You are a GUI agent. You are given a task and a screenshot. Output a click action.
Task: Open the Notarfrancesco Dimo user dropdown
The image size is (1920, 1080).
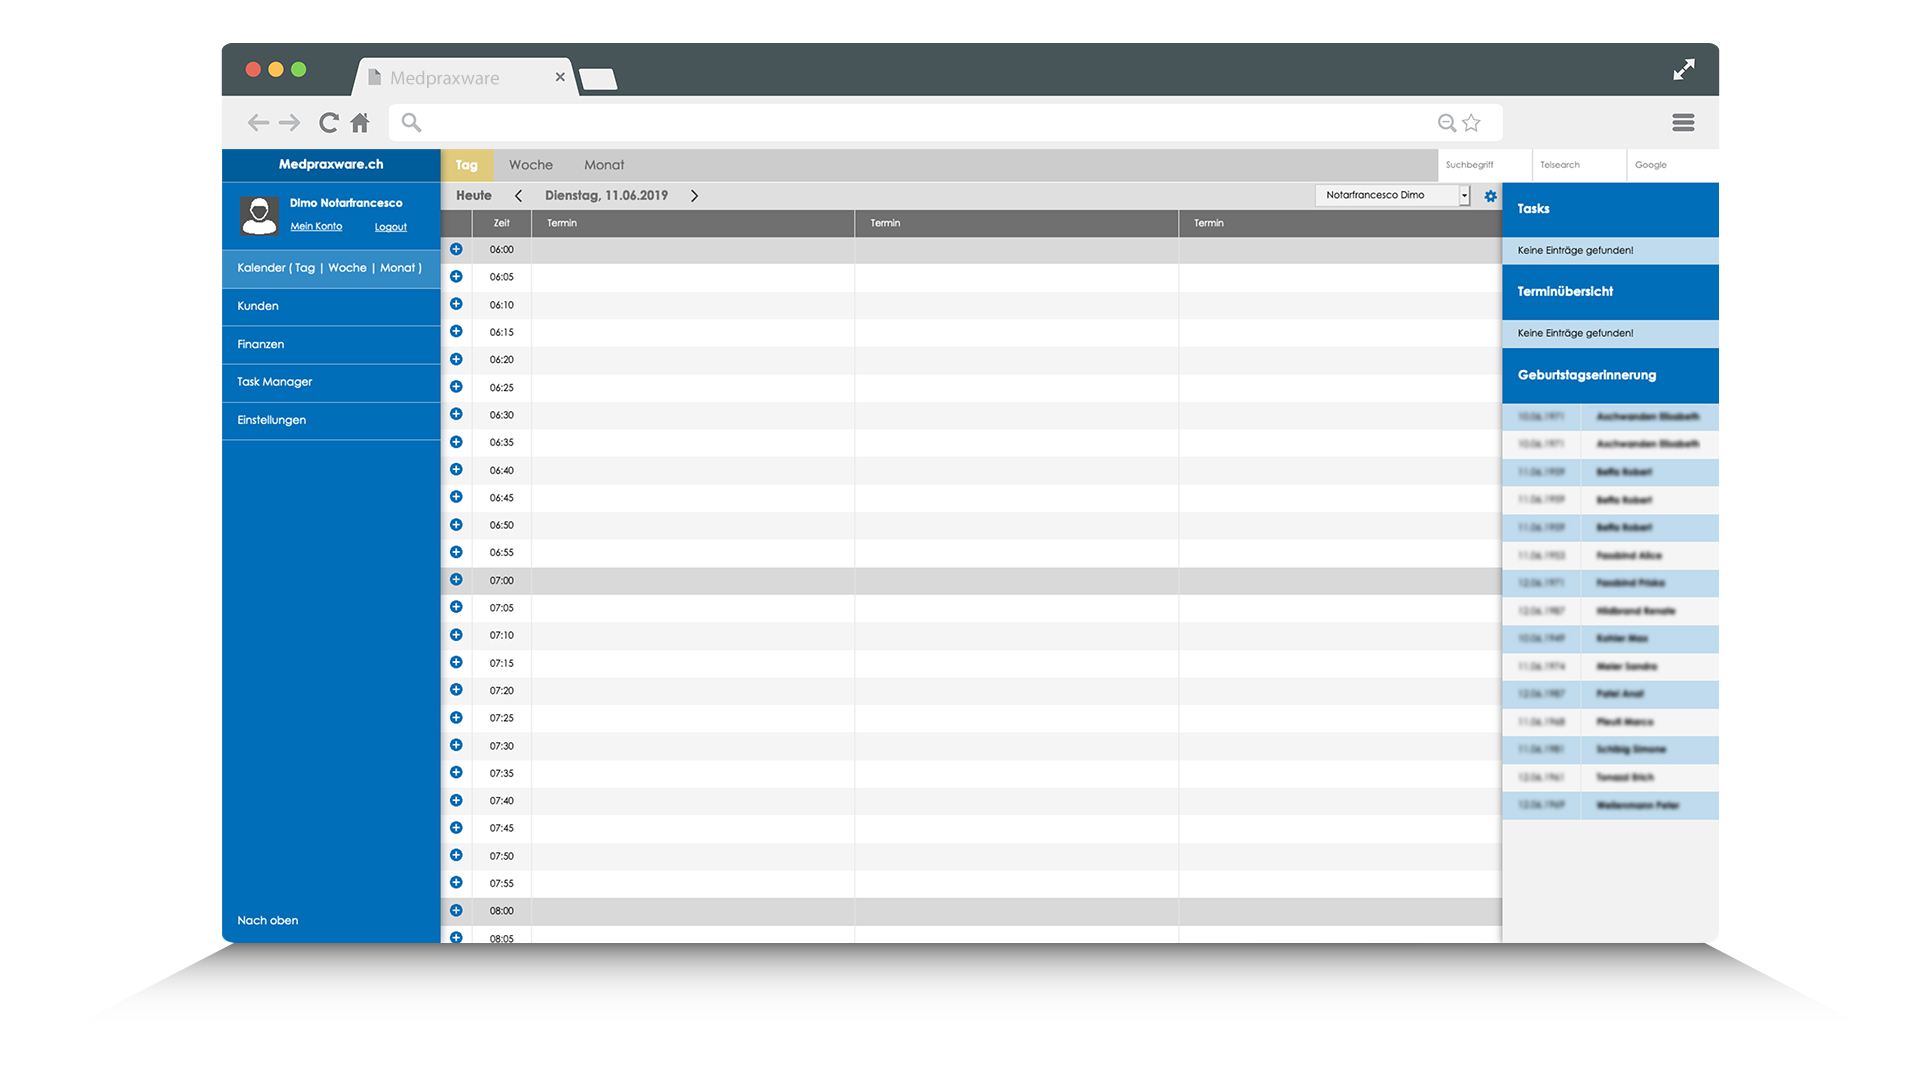[x=1392, y=195]
